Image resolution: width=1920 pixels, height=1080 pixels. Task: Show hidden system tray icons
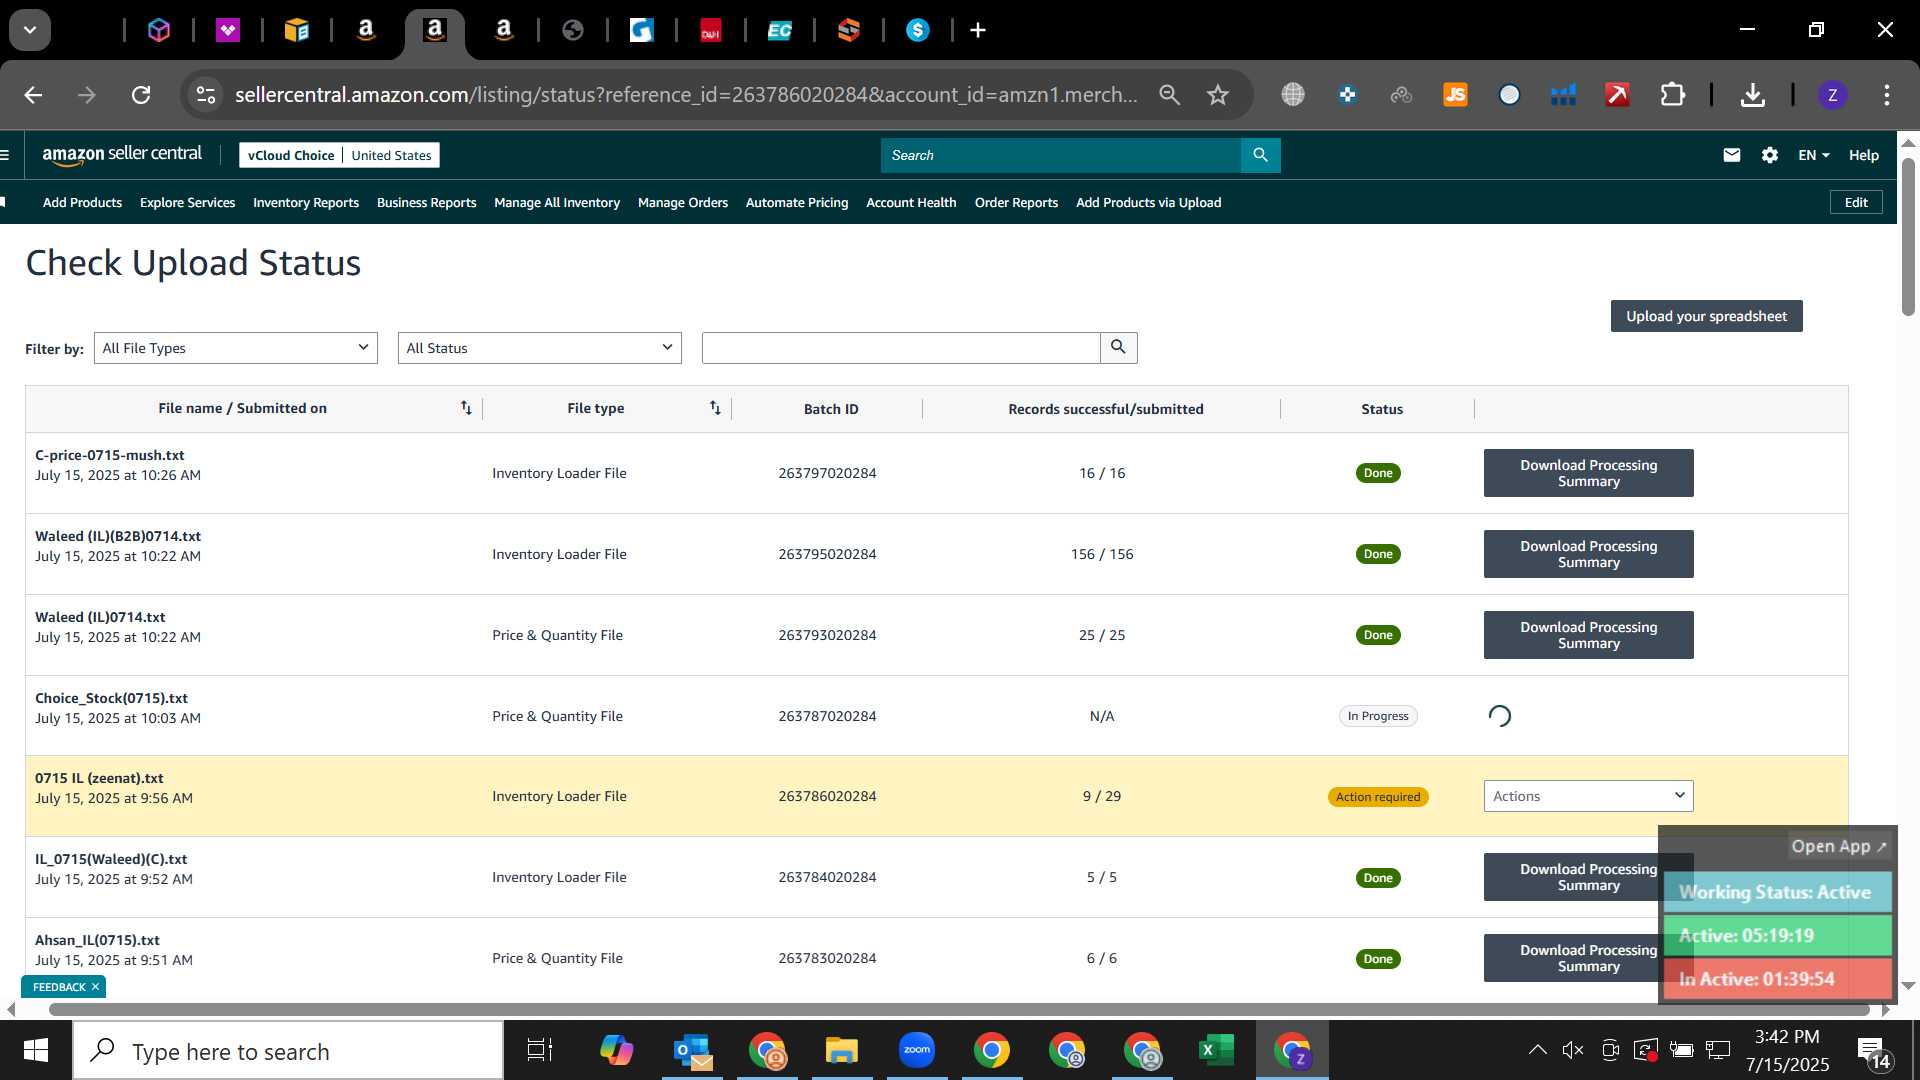point(1537,1050)
